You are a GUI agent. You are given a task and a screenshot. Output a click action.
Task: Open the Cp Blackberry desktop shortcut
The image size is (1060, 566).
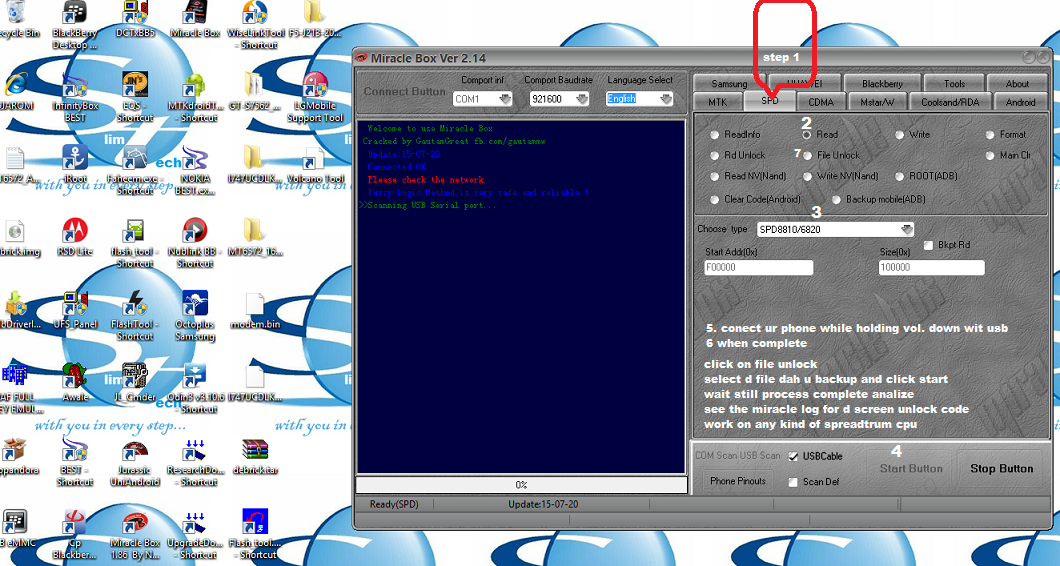75,523
